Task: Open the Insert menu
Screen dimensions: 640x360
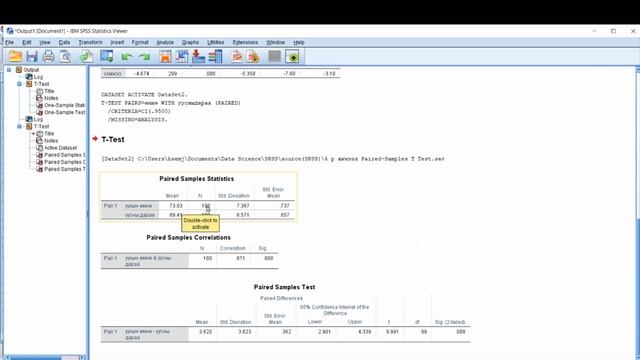Action: pos(117,42)
